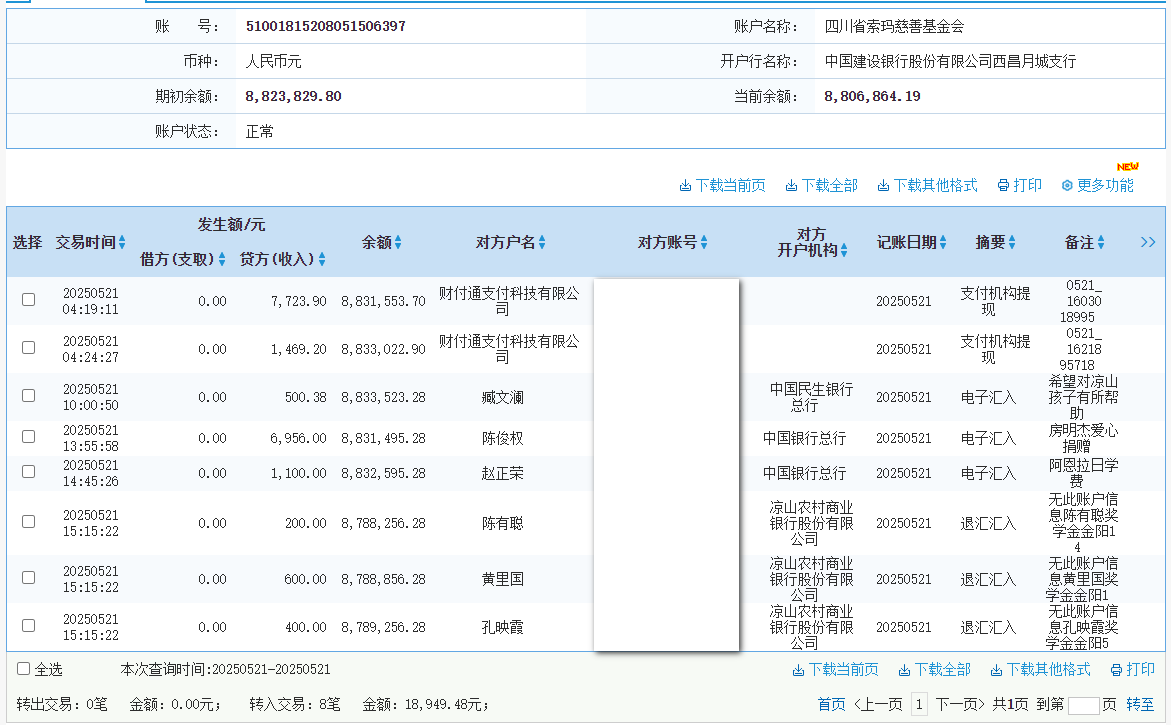This screenshot has height=725, width=1171.
Task: Click branch name 中国建设银行股份有限公司西昌月城支行
Action: 950,61
